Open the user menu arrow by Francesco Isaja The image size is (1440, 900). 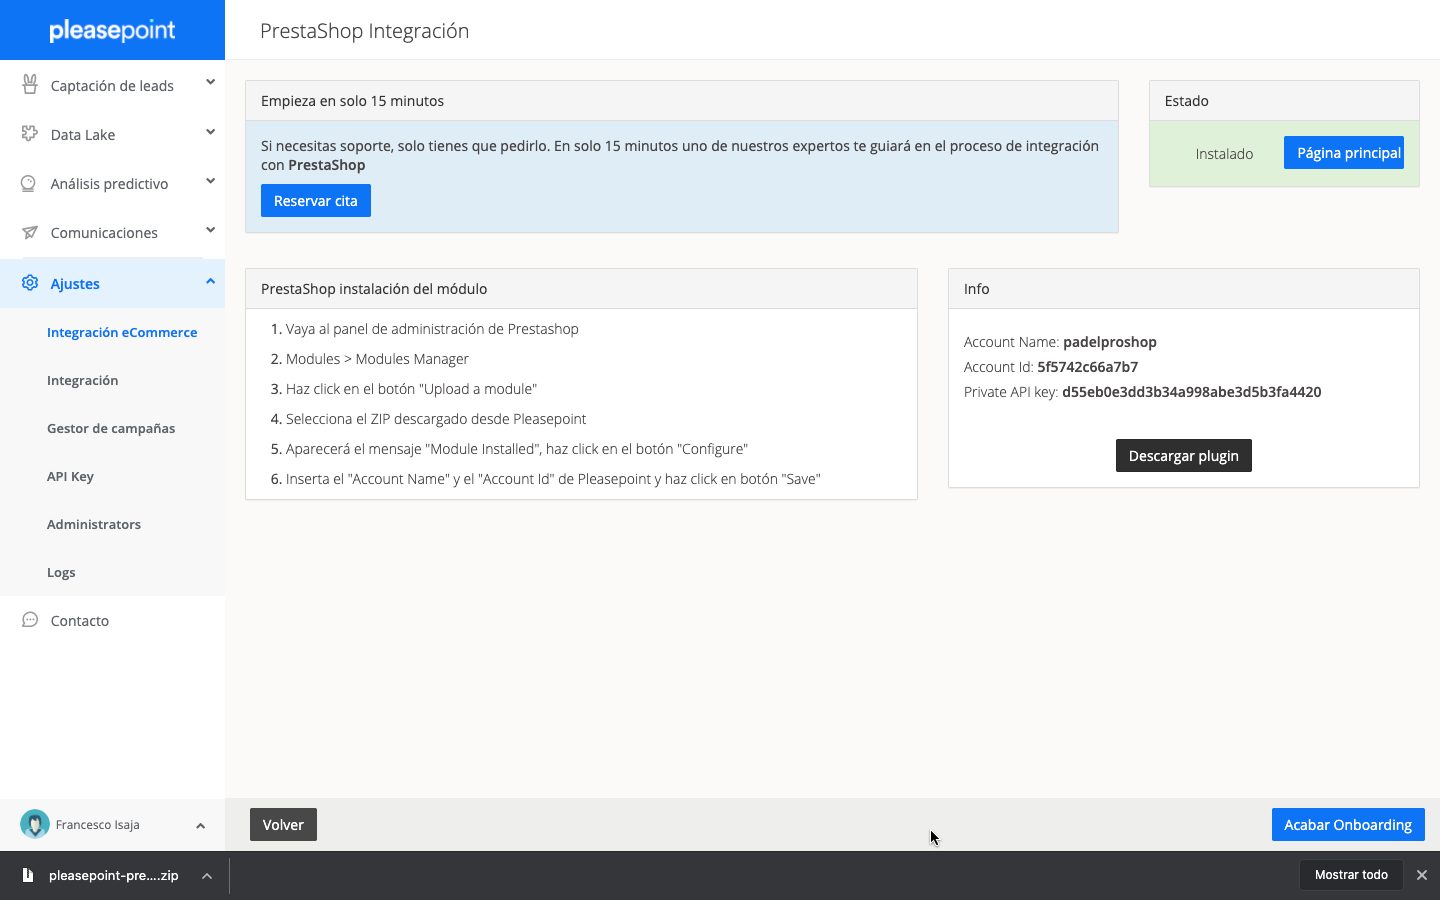click(x=200, y=825)
